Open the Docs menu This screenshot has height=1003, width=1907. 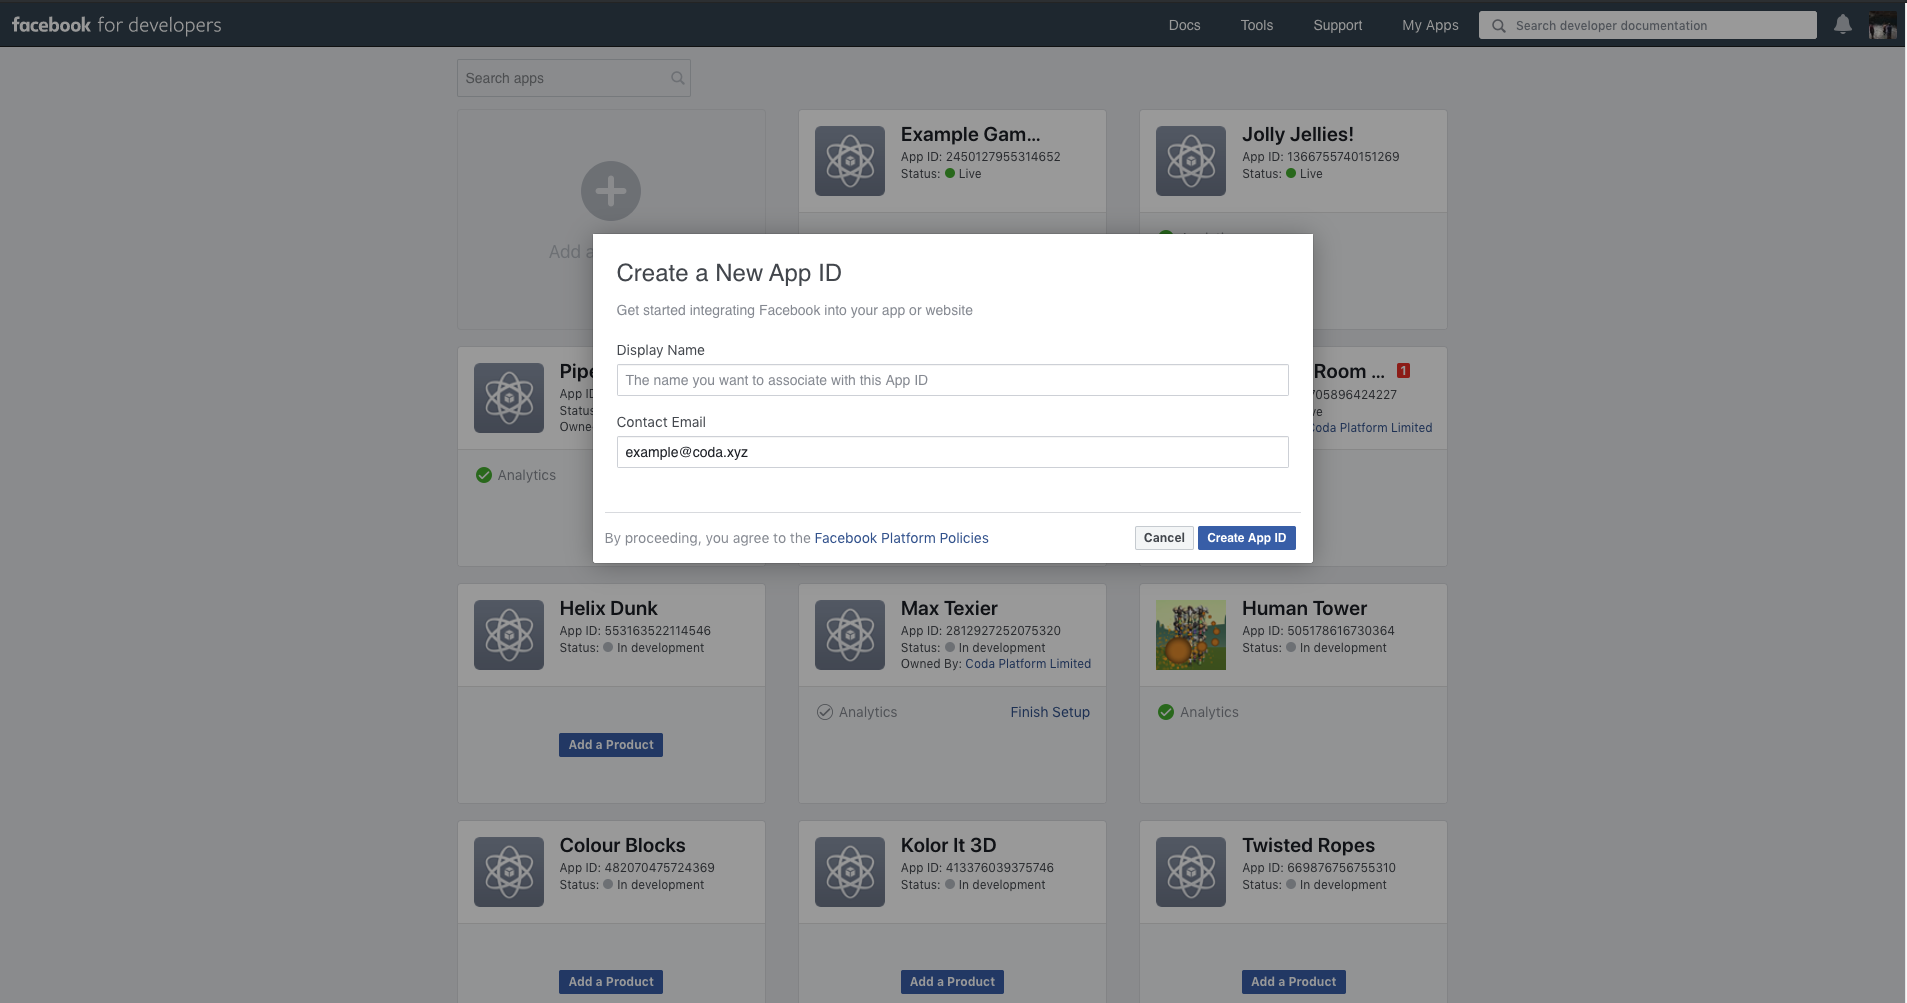(x=1184, y=25)
